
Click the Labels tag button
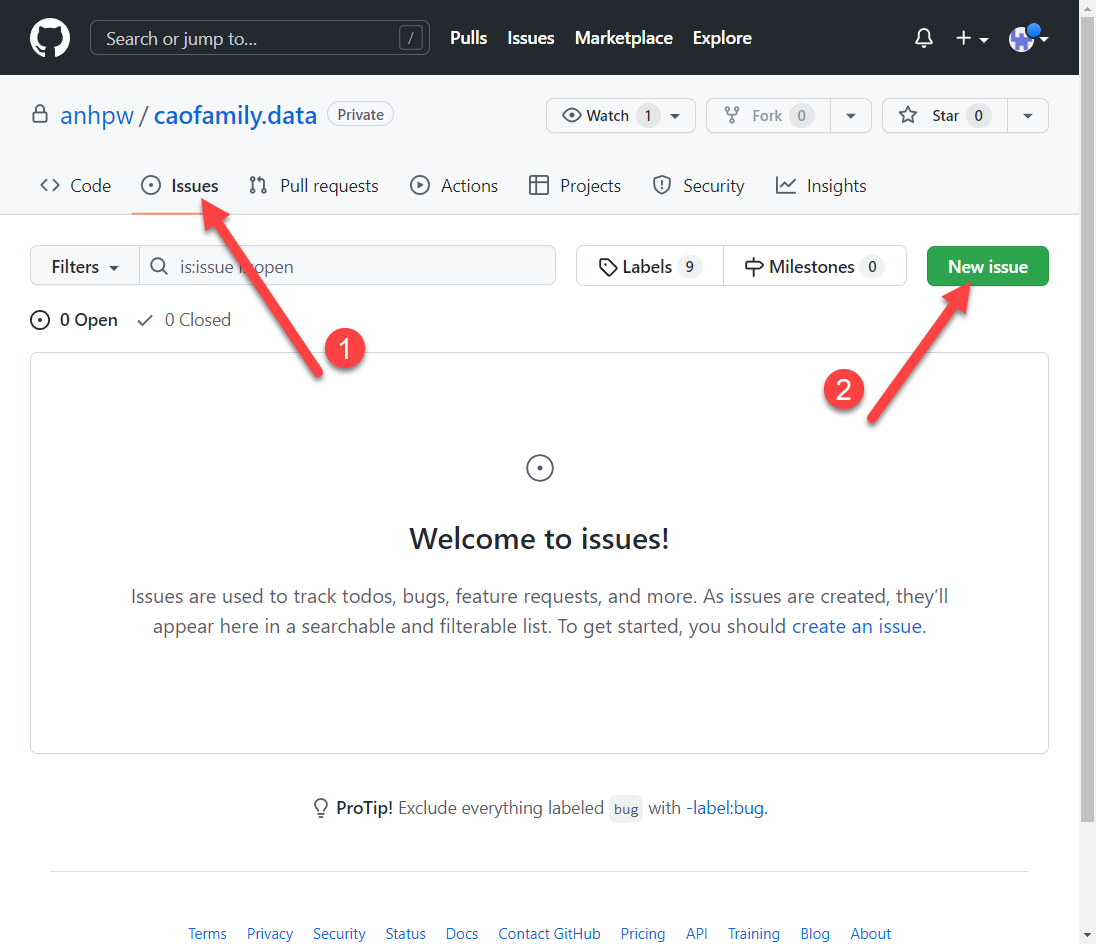click(649, 267)
